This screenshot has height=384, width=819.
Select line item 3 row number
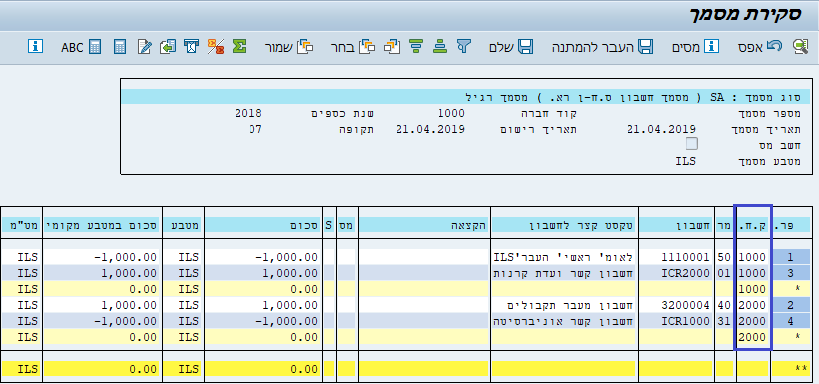(791, 273)
